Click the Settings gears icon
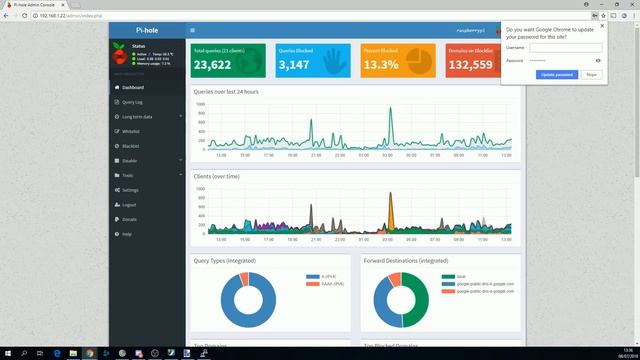 (x=117, y=190)
